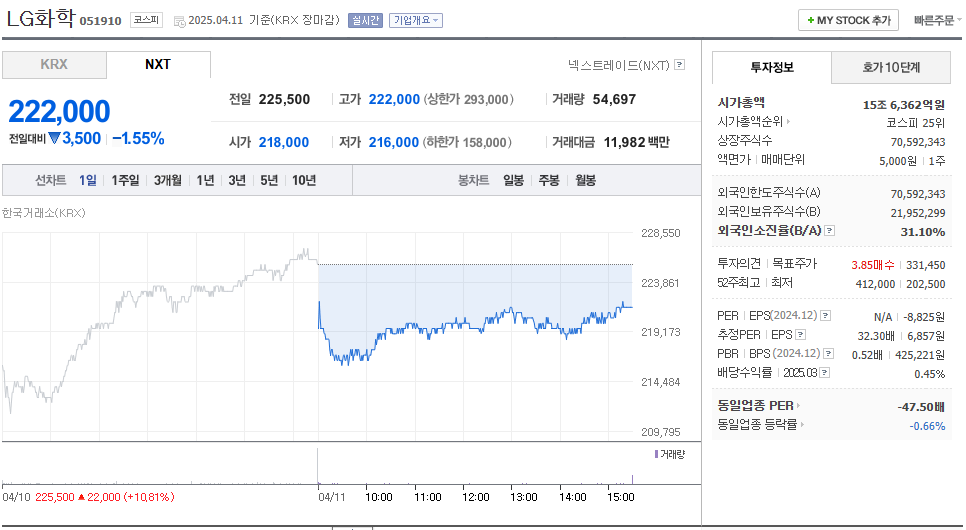Open the 투자정보 tab
The width and height of the screenshot is (966, 530).
[772, 68]
